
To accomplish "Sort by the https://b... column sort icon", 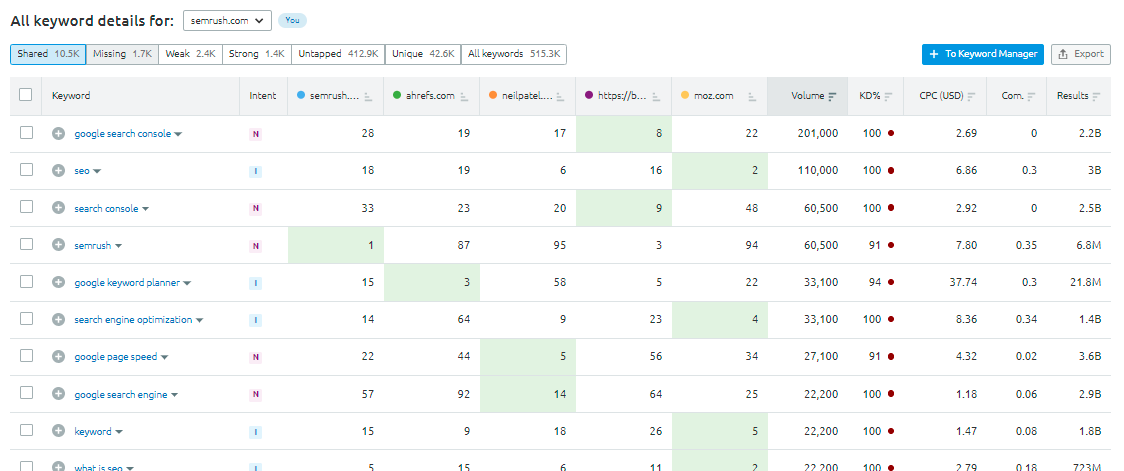I will click(656, 96).
